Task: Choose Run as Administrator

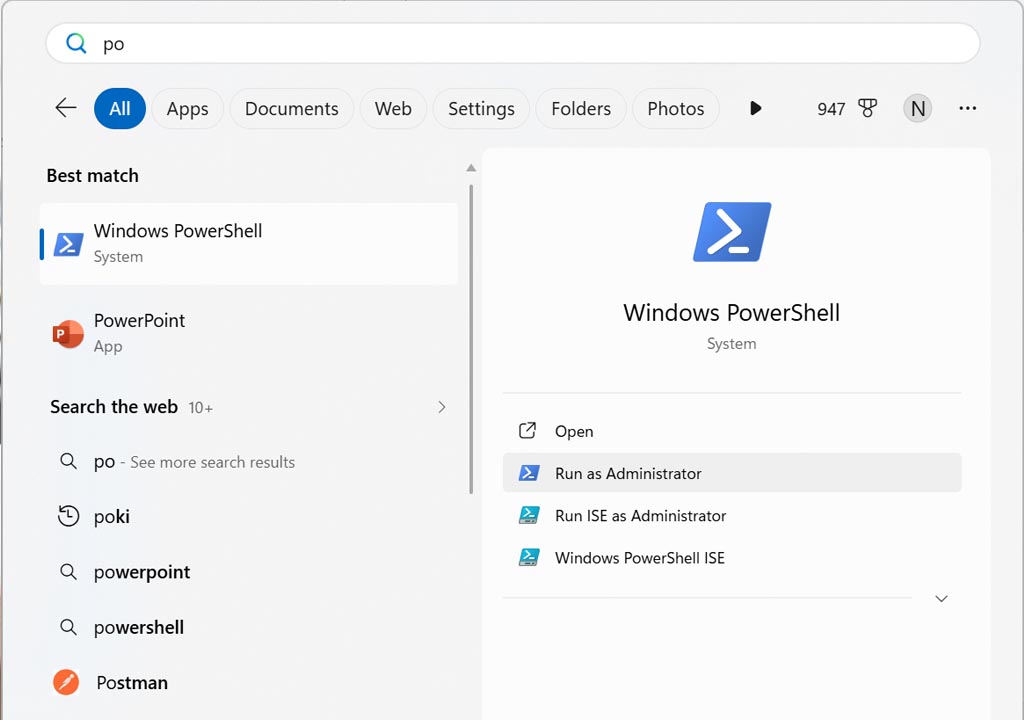Action: tap(732, 473)
